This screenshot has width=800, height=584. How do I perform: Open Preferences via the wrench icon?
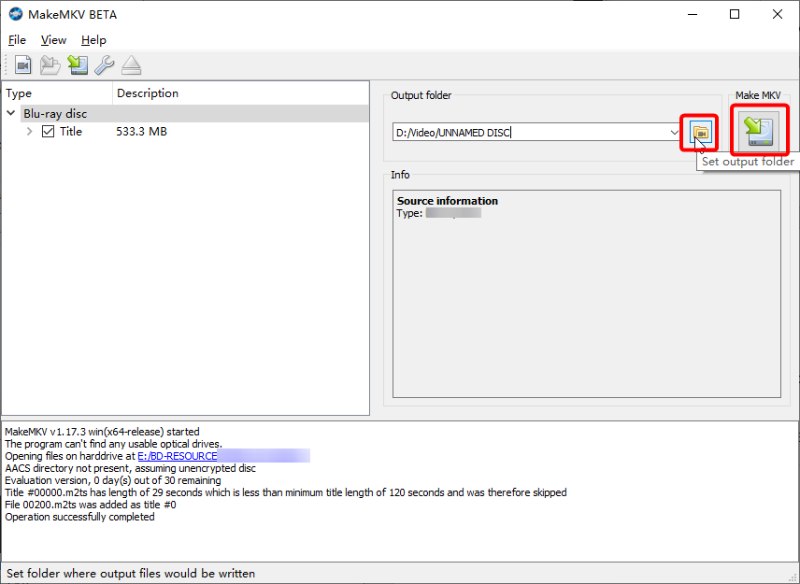(x=105, y=65)
